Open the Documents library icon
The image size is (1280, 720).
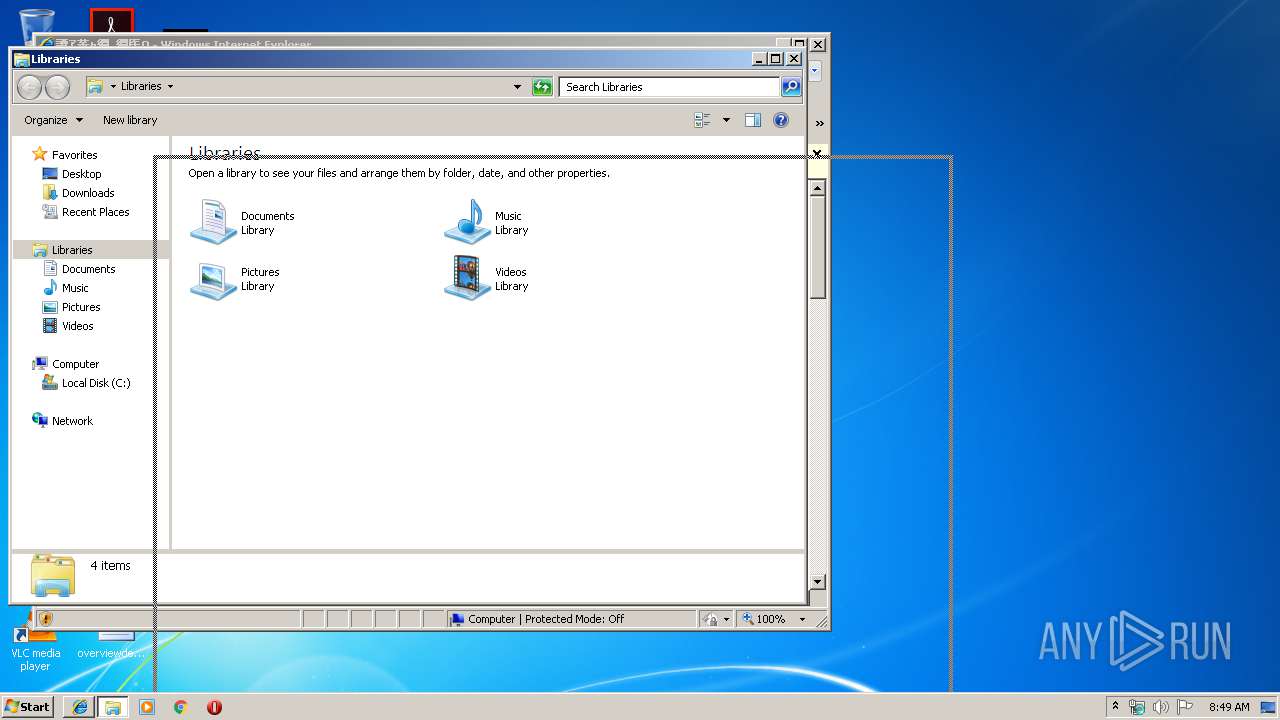pyautogui.click(x=213, y=222)
